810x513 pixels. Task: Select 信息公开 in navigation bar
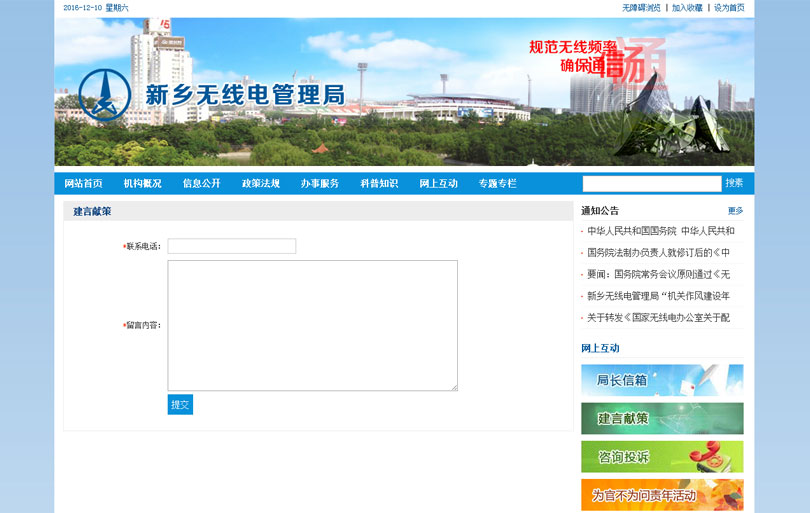coord(201,184)
